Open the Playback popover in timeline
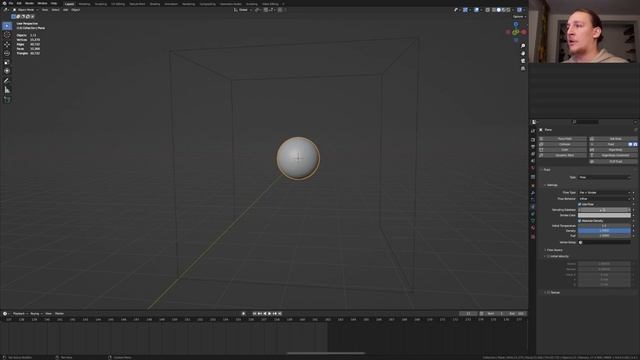The height and width of the screenshot is (360, 640). coord(19,313)
